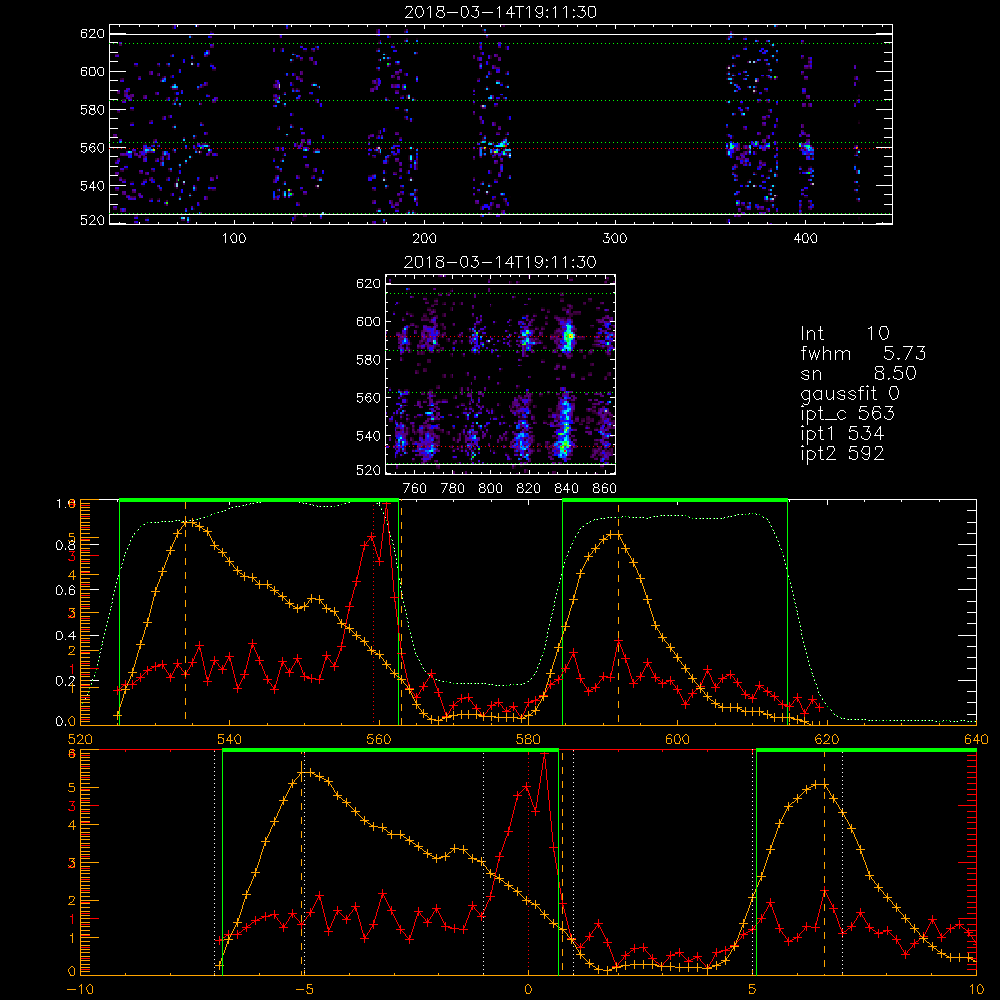Image resolution: width=1000 pixels, height=1000 pixels.
Task: Click x-axis label 860 of middle image
Action: [604, 489]
